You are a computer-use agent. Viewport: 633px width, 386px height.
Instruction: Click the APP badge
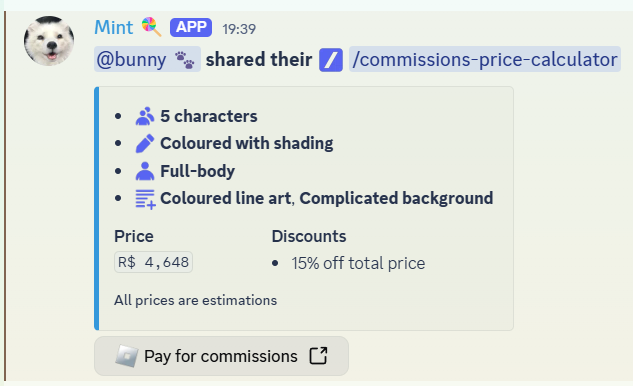(191, 27)
